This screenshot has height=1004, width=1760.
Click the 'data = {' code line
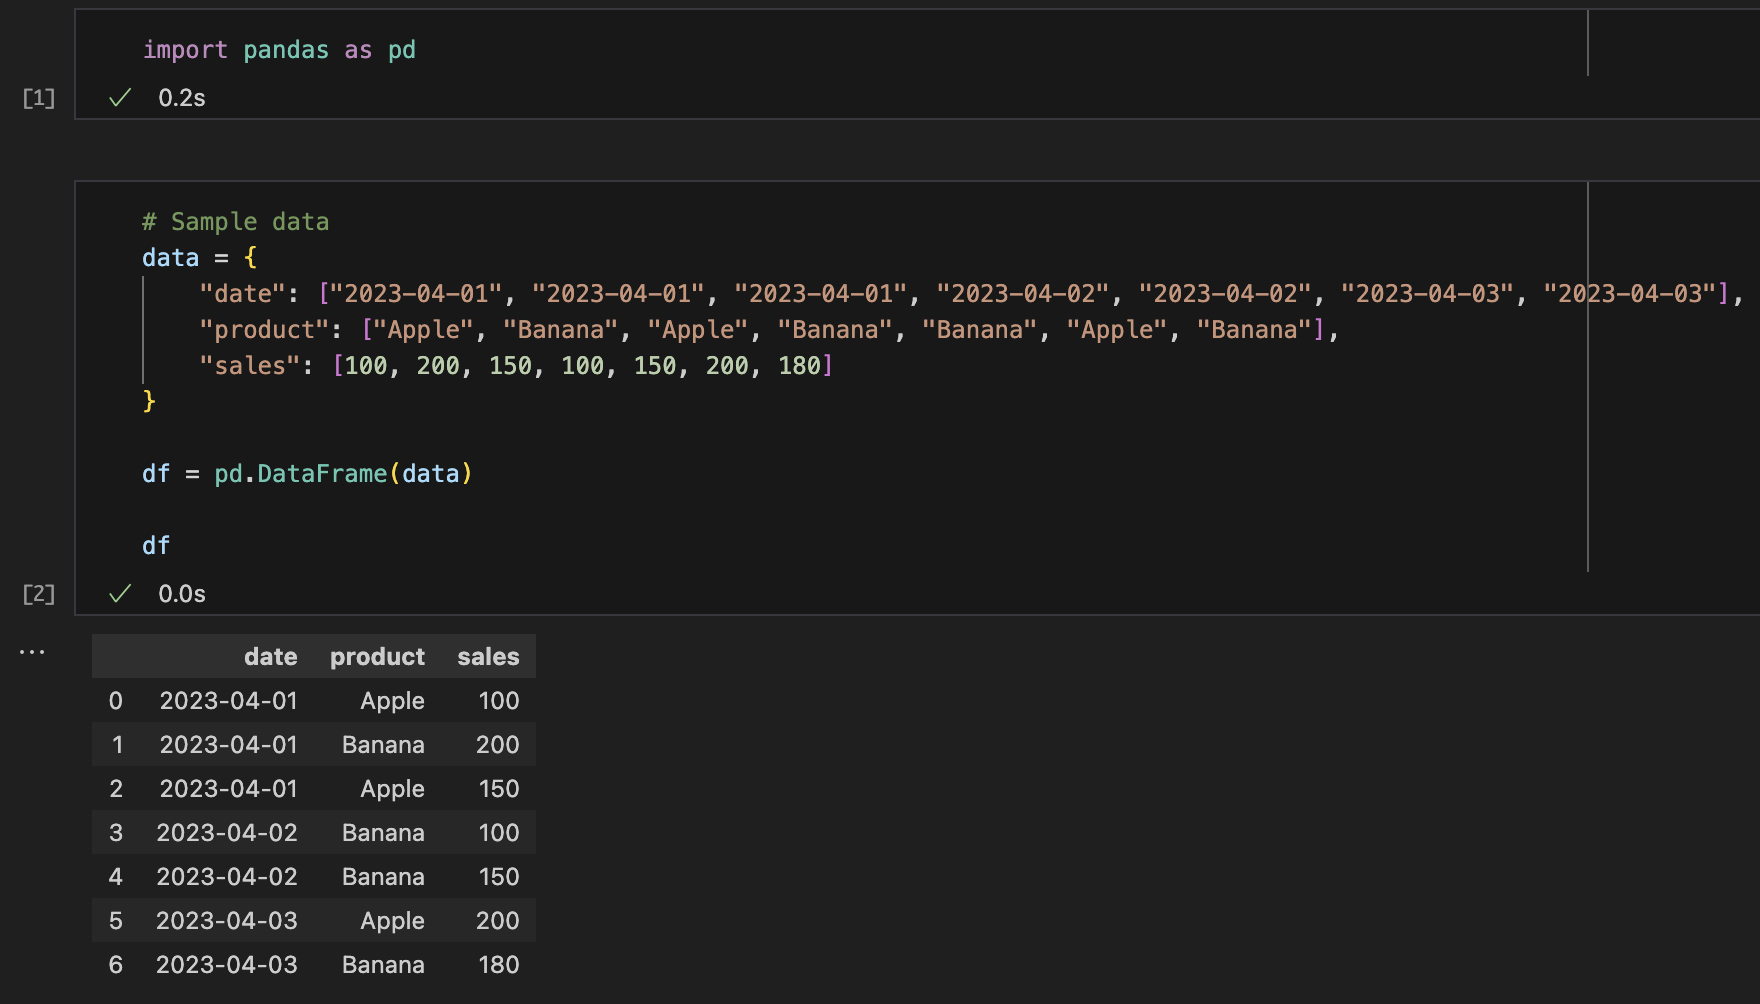click(x=200, y=258)
